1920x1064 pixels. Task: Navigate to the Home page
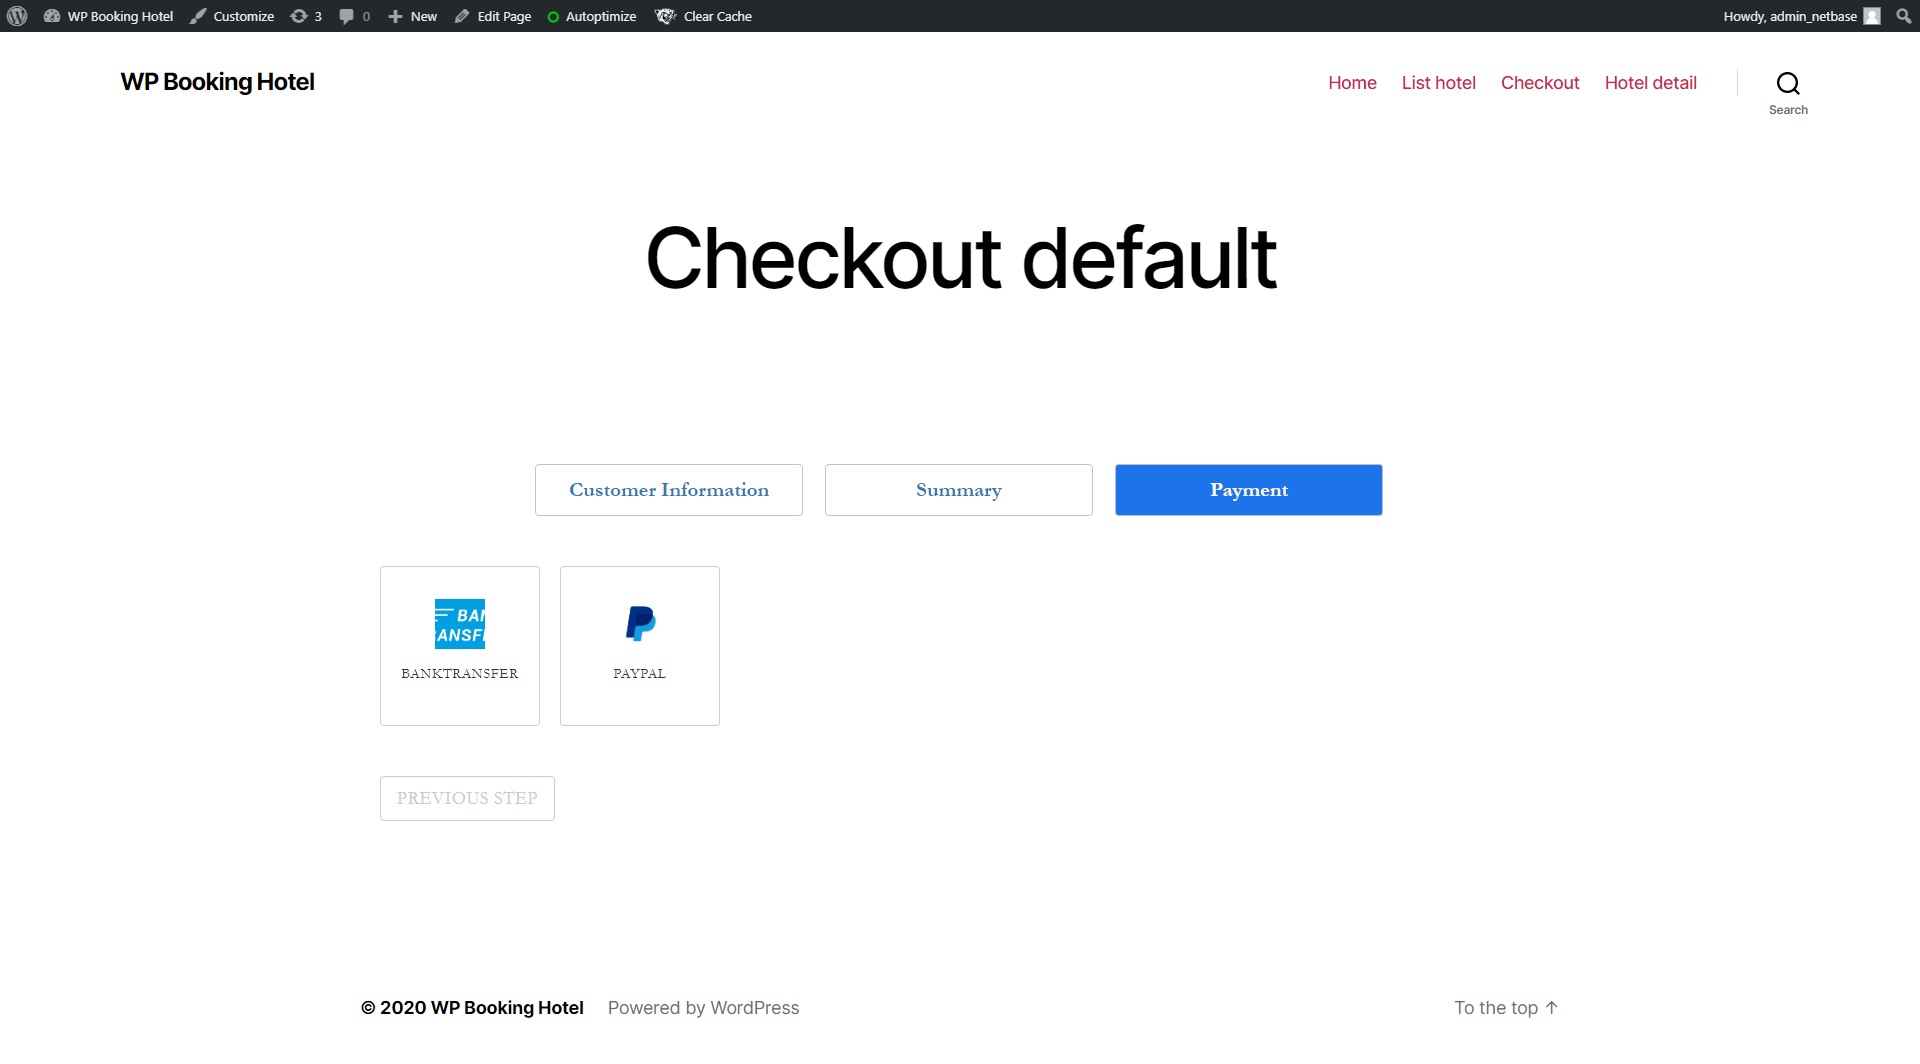[1352, 83]
